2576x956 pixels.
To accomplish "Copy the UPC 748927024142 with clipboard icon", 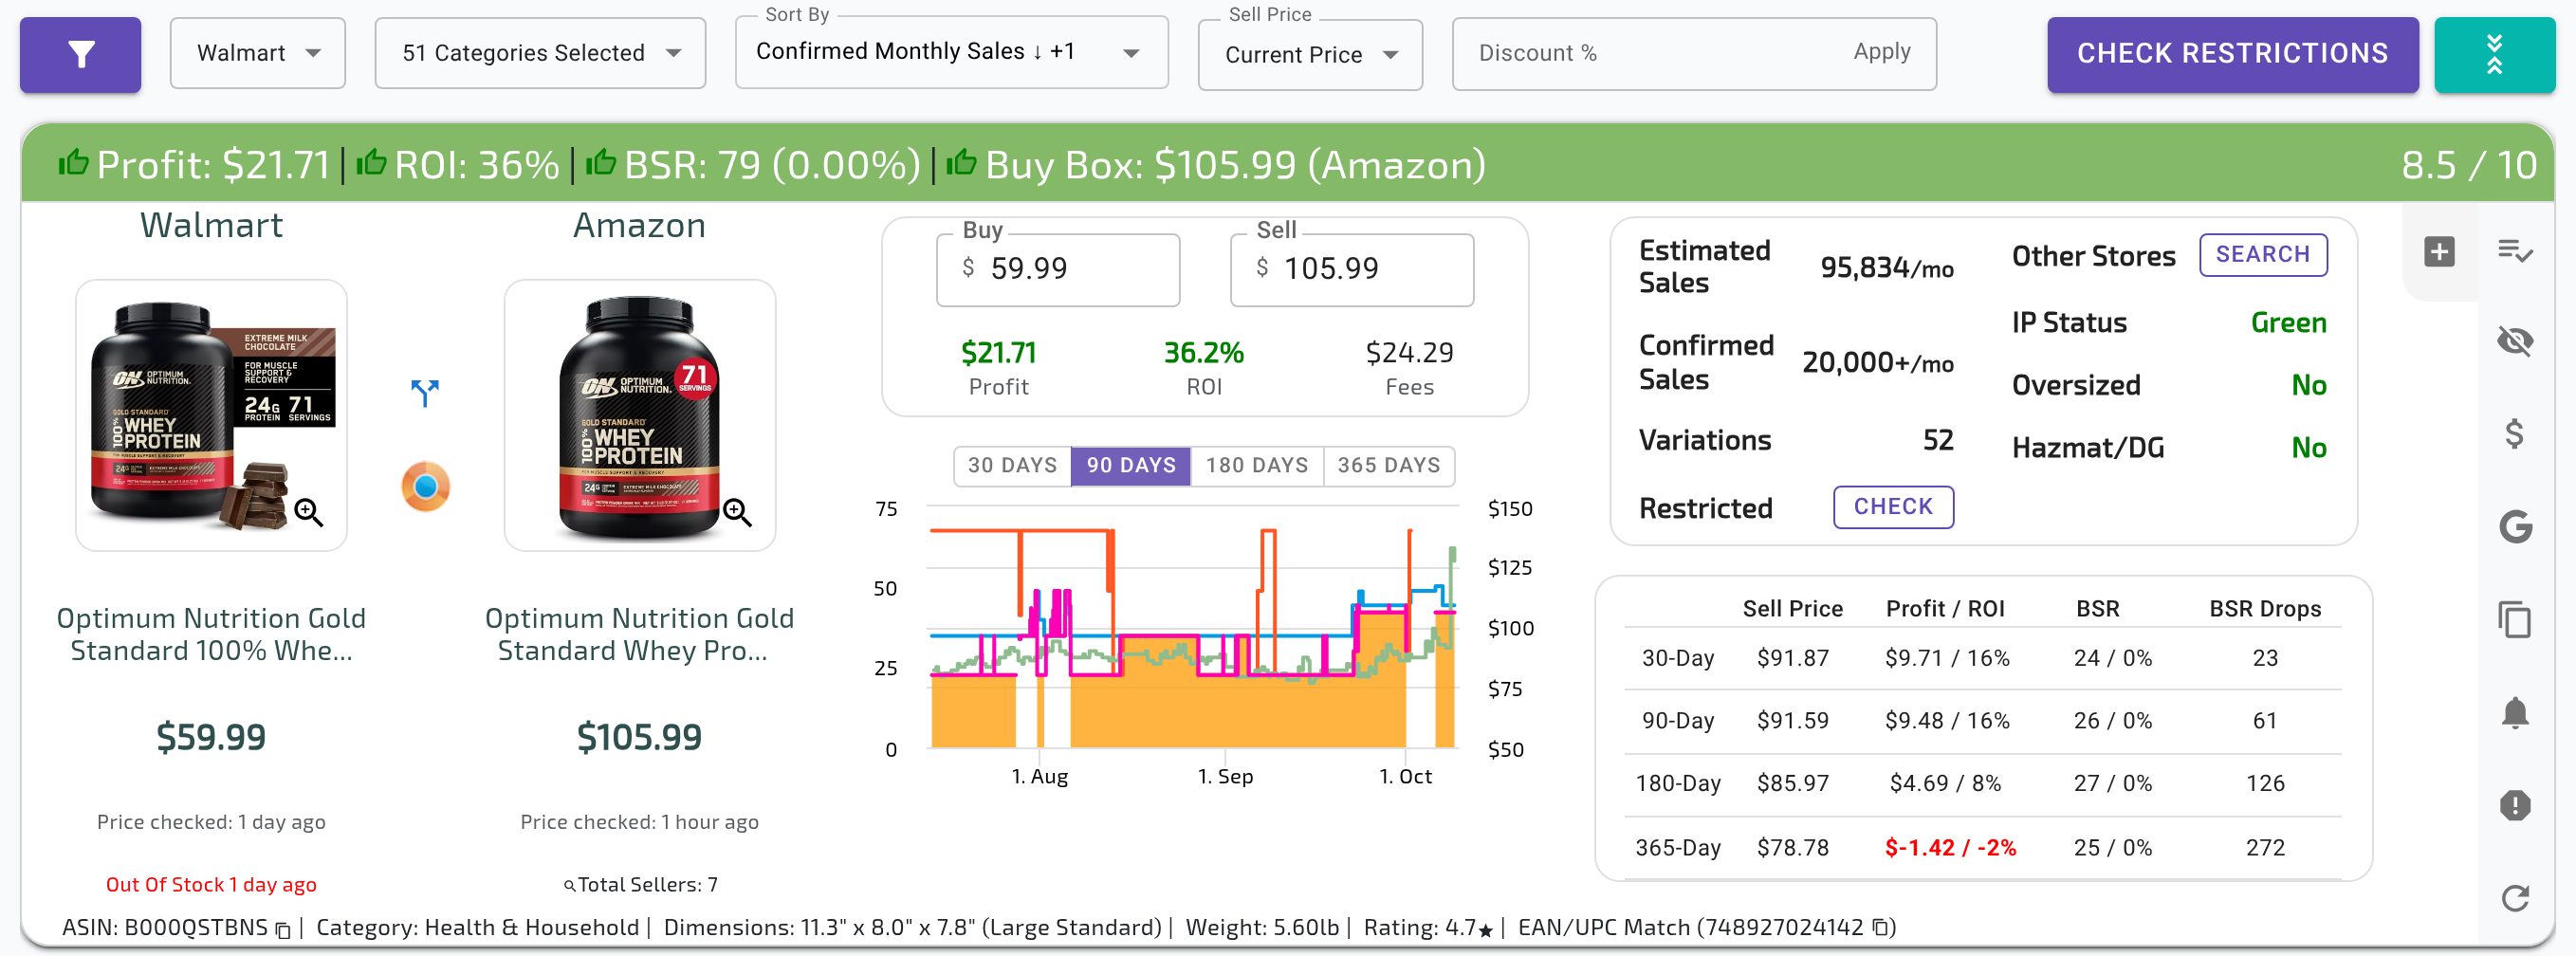I will [x=1880, y=927].
